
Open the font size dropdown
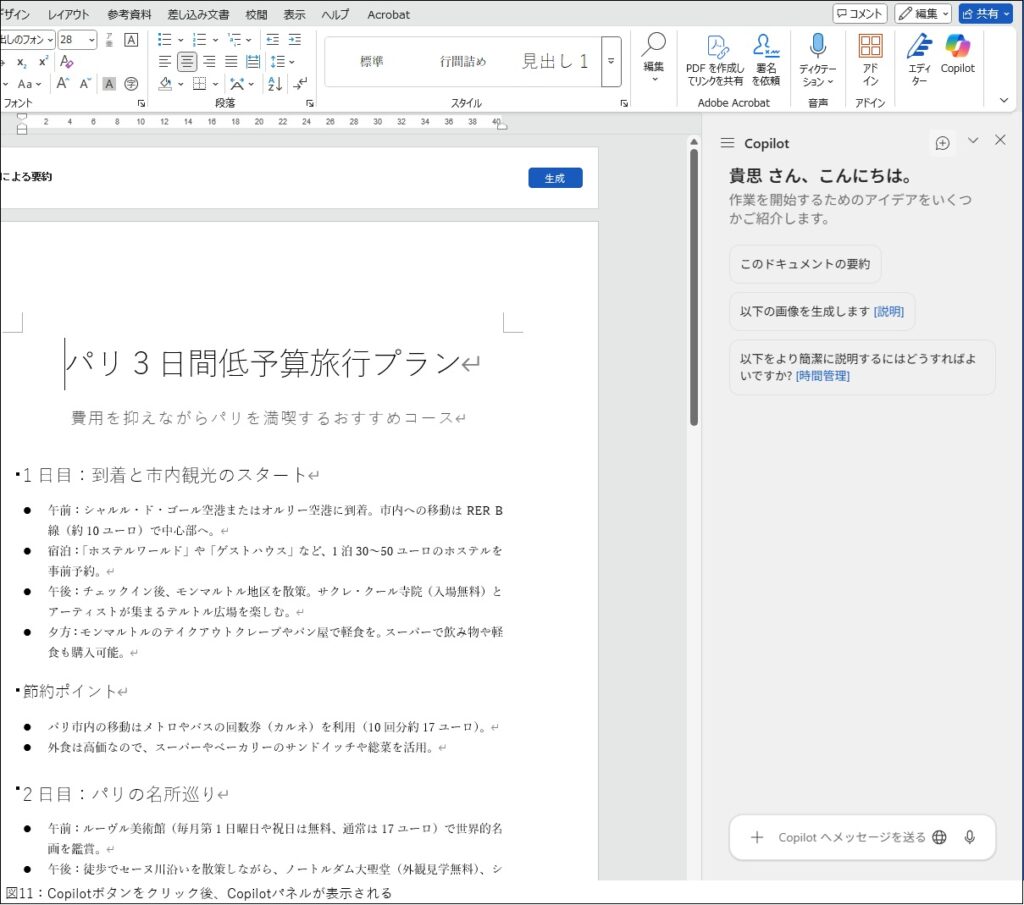(x=93, y=39)
